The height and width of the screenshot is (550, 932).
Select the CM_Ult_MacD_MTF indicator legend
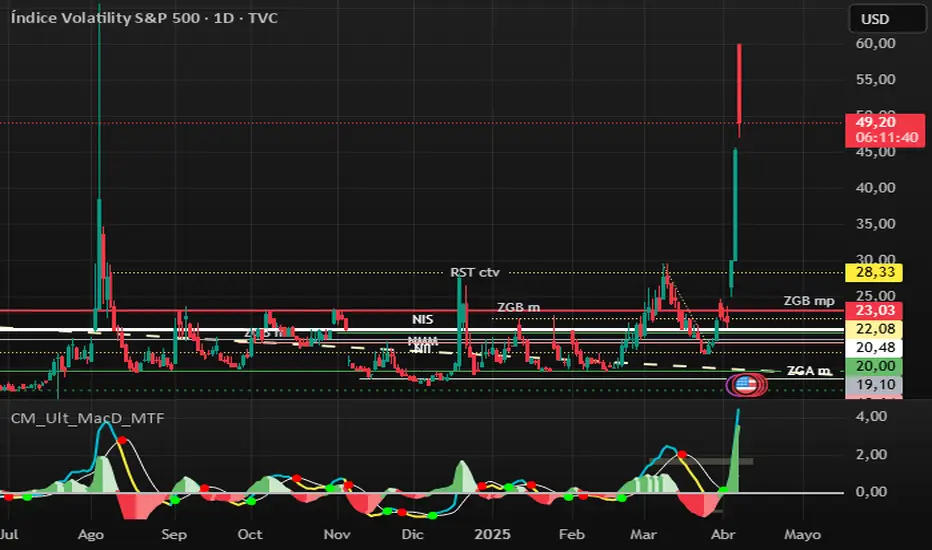point(87,418)
